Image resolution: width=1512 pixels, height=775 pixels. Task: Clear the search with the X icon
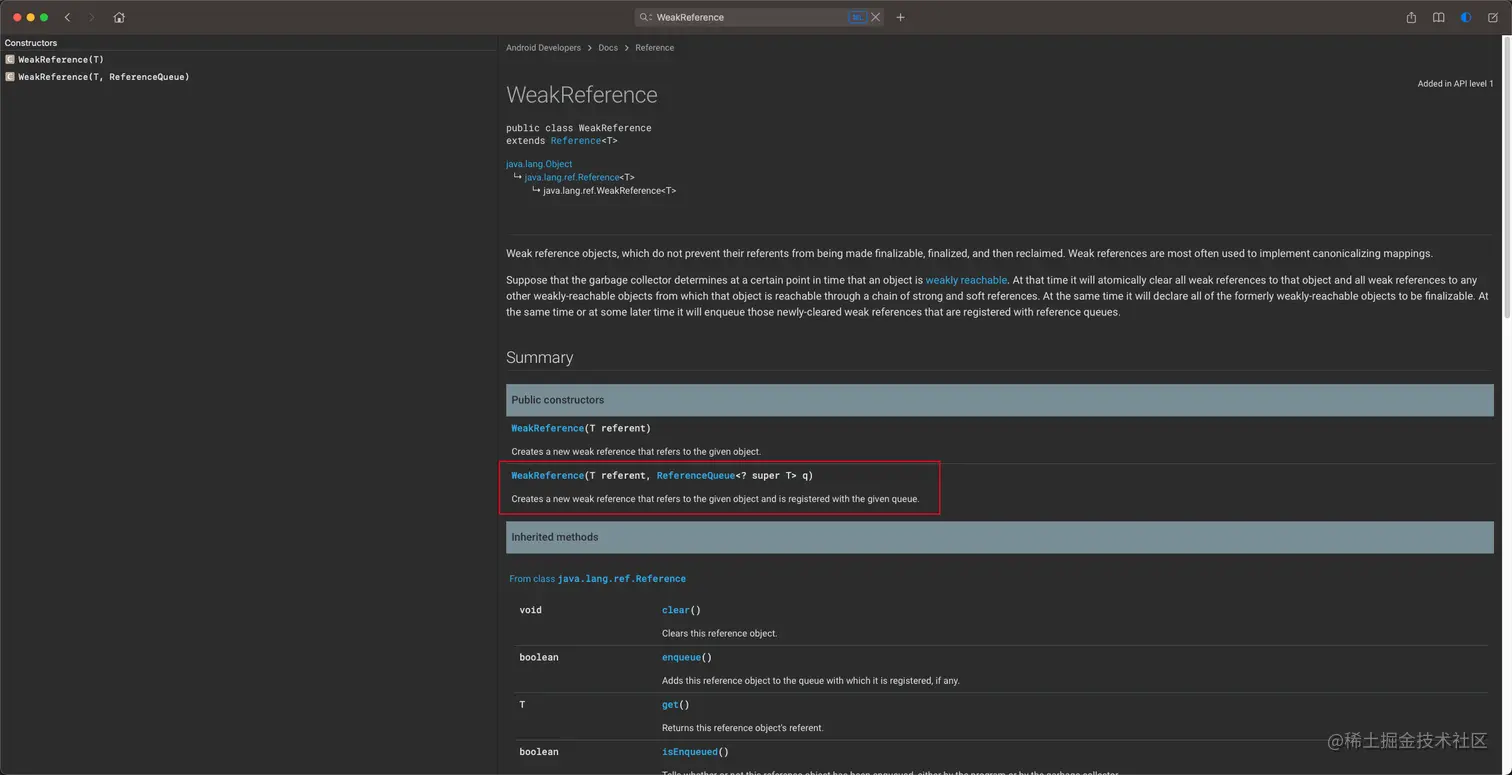coord(876,17)
